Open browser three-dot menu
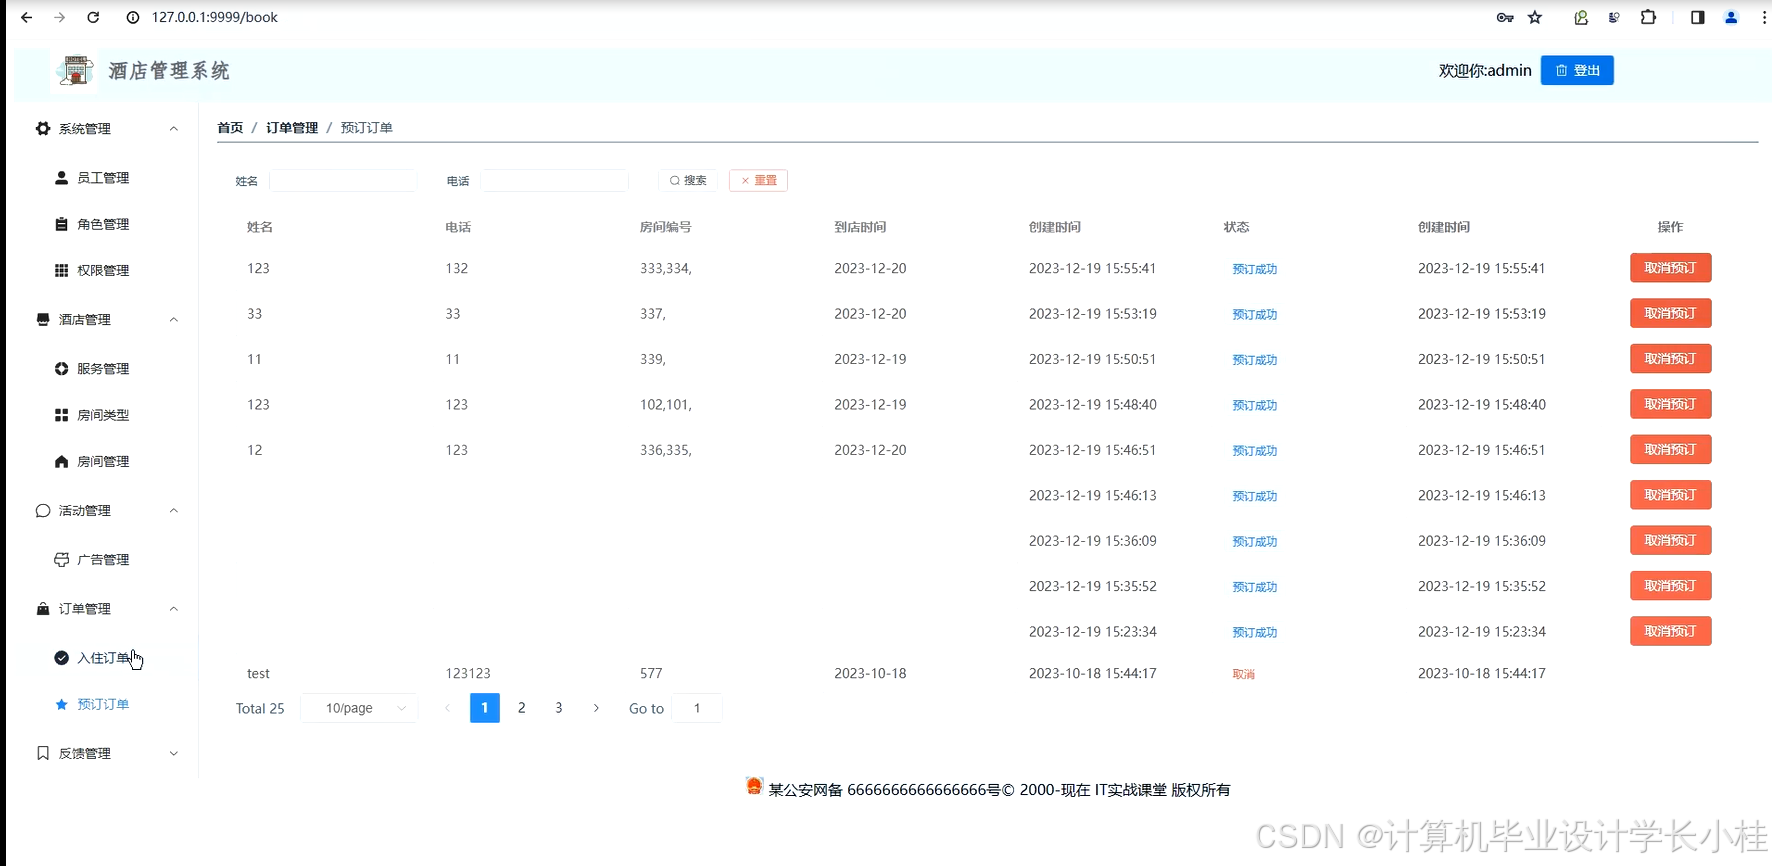The height and width of the screenshot is (866, 1772). click(x=1763, y=17)
